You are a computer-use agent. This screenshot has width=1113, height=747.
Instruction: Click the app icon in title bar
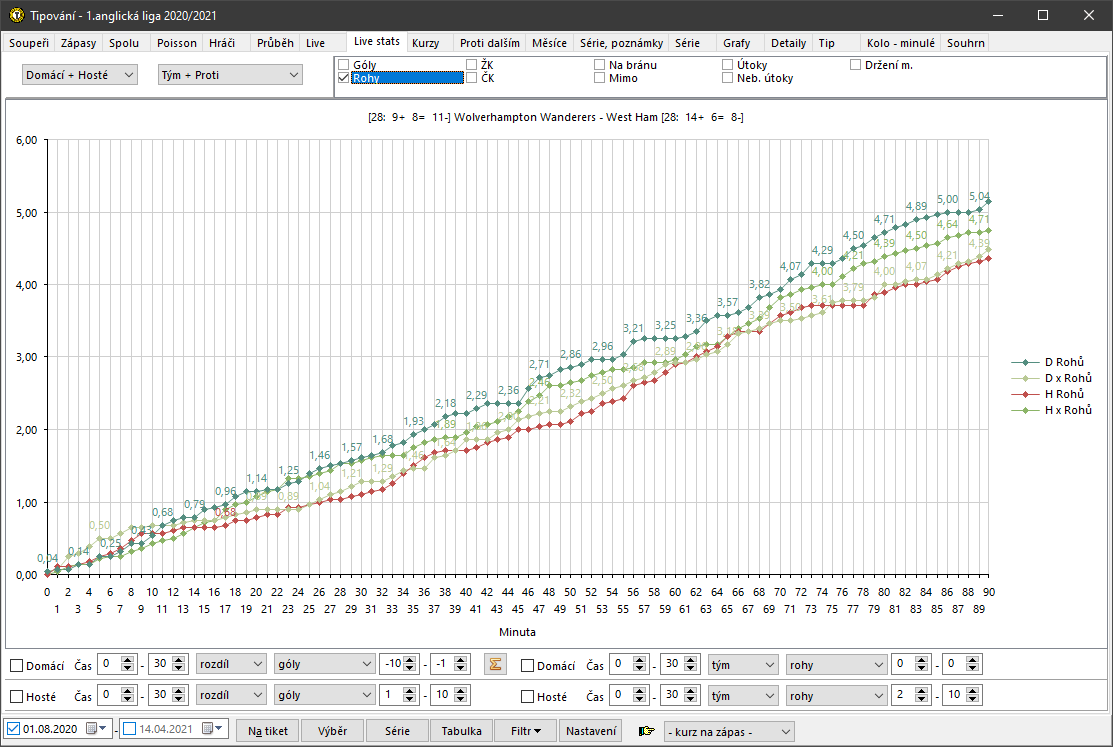[x=16, y=16]
